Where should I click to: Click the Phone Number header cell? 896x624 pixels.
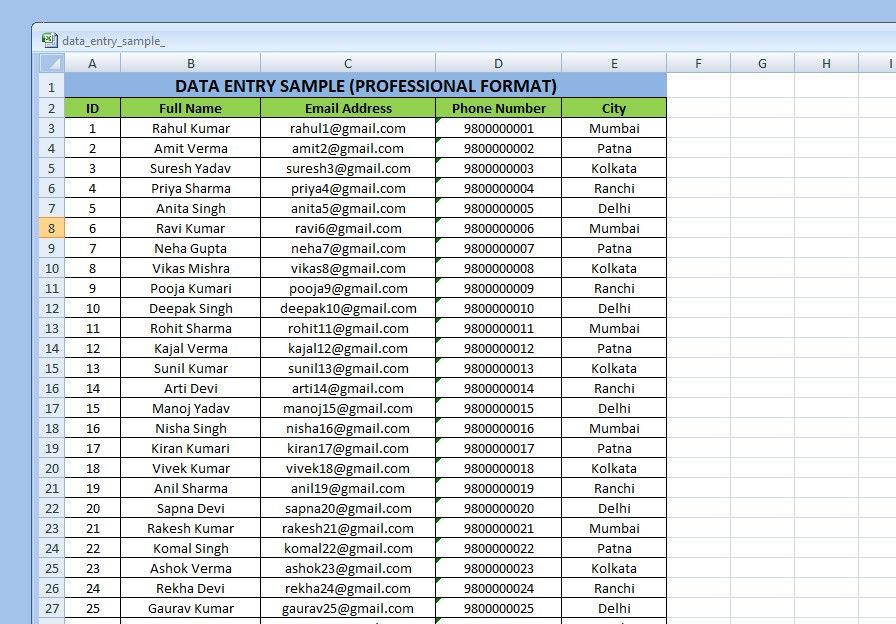(x=498, y=108)
